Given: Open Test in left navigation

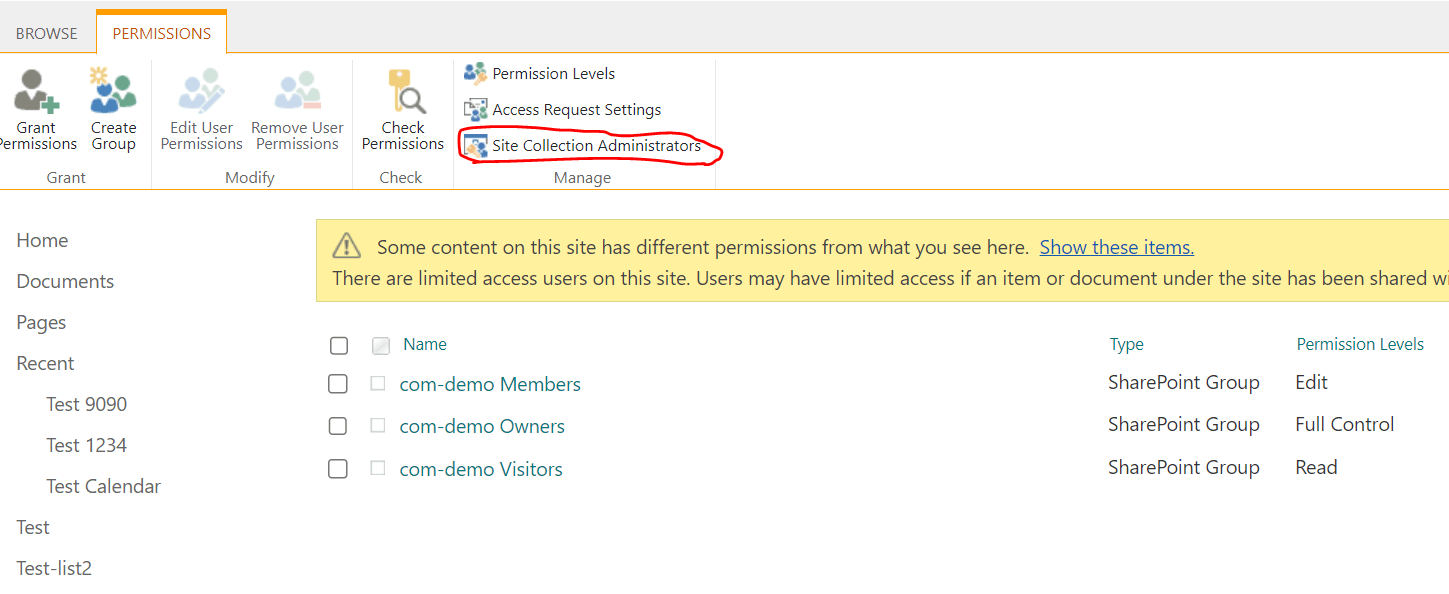Looking at the screenshot, I should point(33,527).
